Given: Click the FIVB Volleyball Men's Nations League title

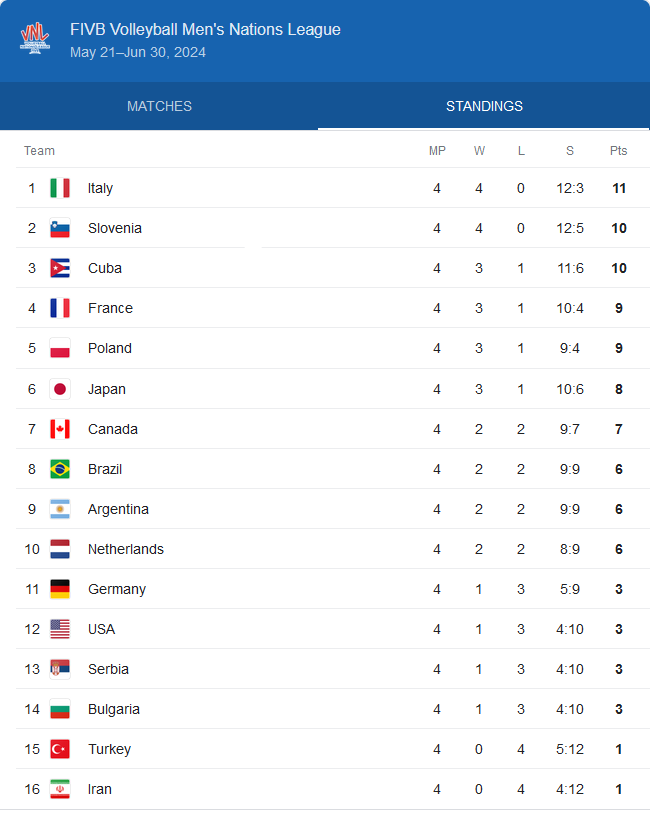Looking at the screenshot, I should [205, 30].
